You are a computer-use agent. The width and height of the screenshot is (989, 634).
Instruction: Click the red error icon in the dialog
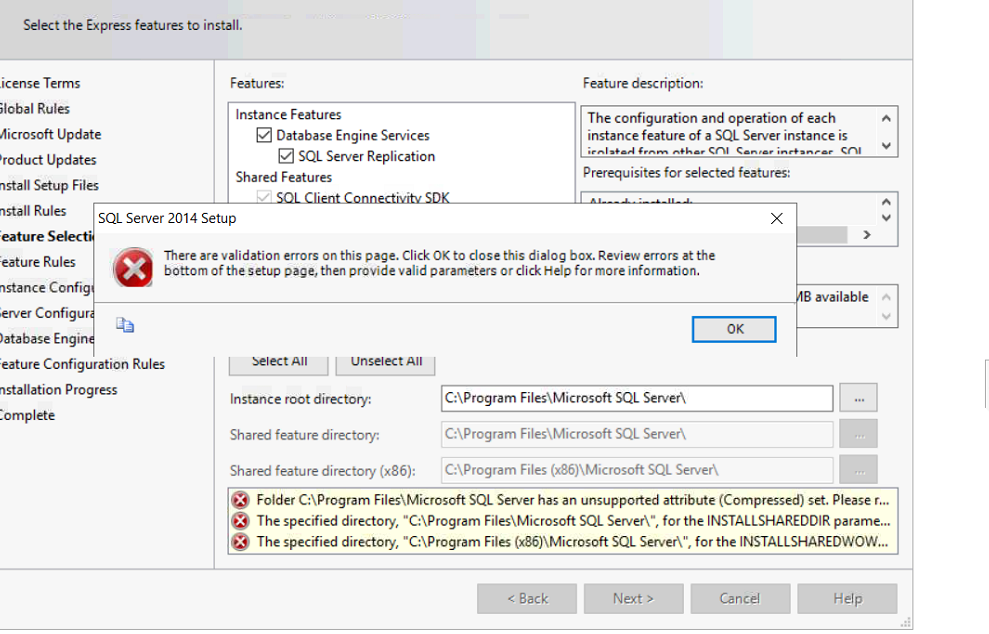(x=133, y=267)
